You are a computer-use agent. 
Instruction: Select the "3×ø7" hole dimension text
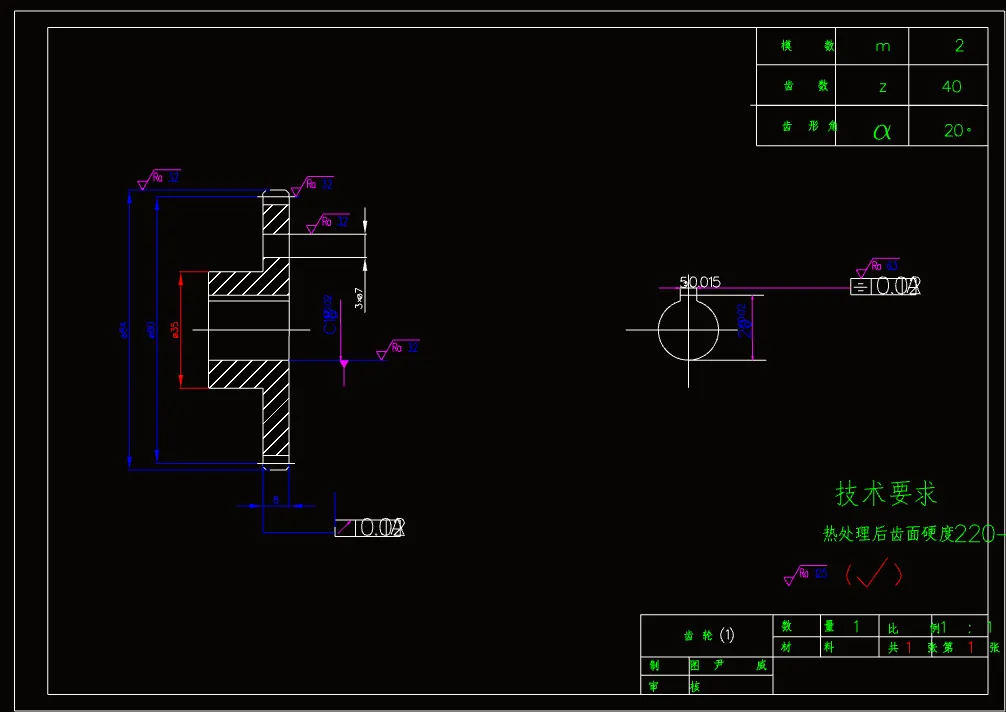coord(359,298)
